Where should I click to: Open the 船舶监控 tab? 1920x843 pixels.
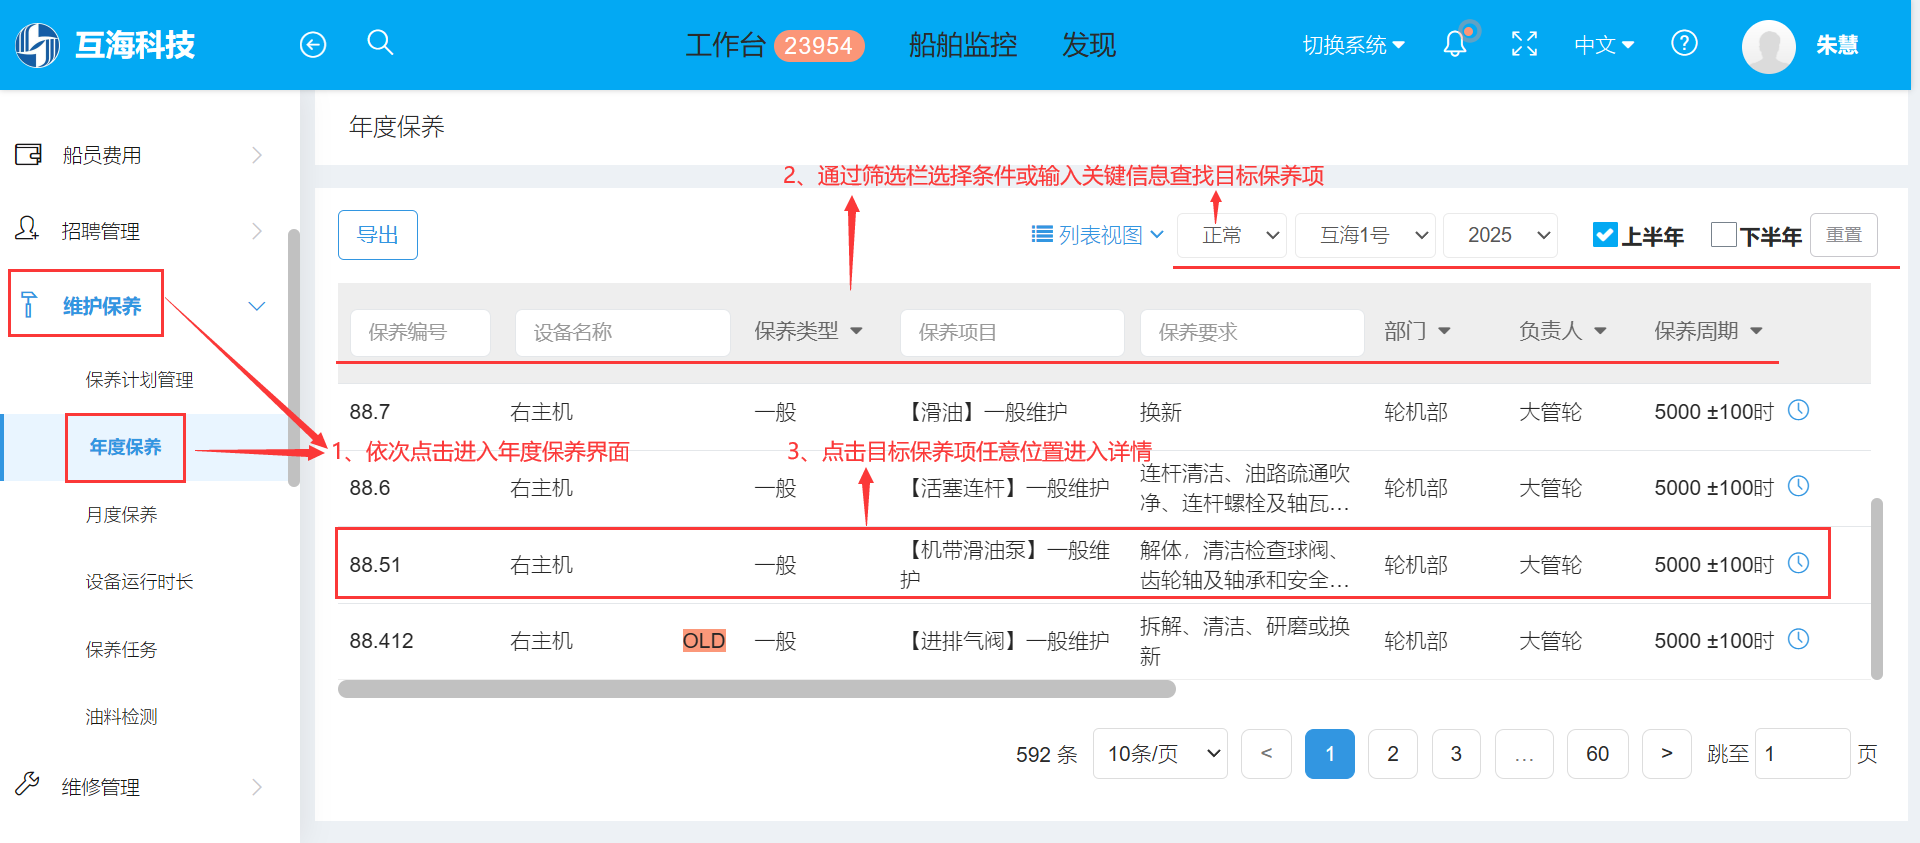click(963, 45)
